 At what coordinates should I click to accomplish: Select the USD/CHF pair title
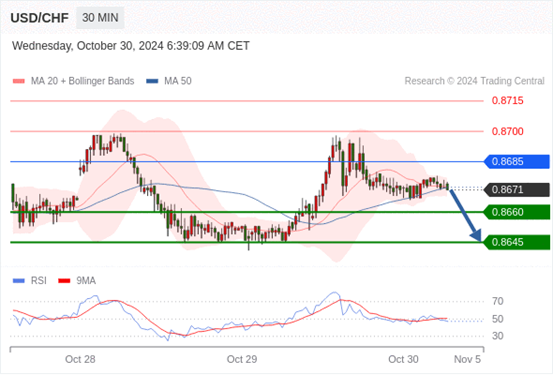point(40,18)
